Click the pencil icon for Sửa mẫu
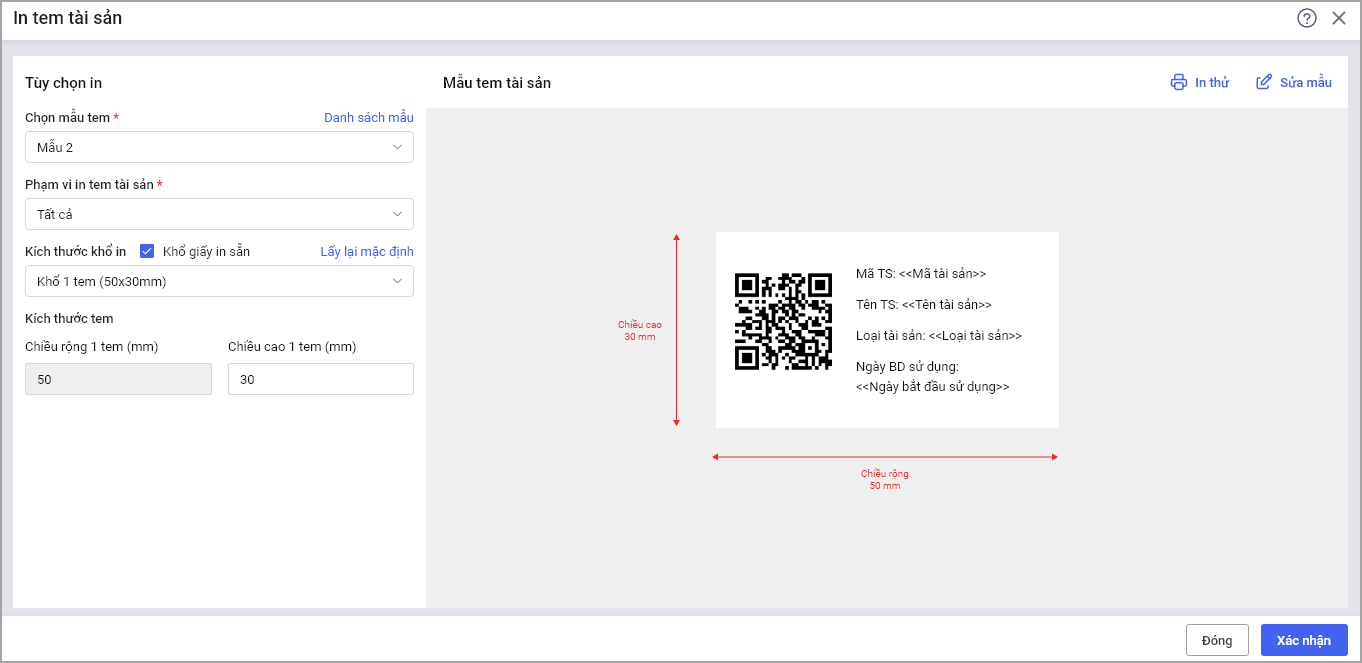 [x=1264, y=82]
